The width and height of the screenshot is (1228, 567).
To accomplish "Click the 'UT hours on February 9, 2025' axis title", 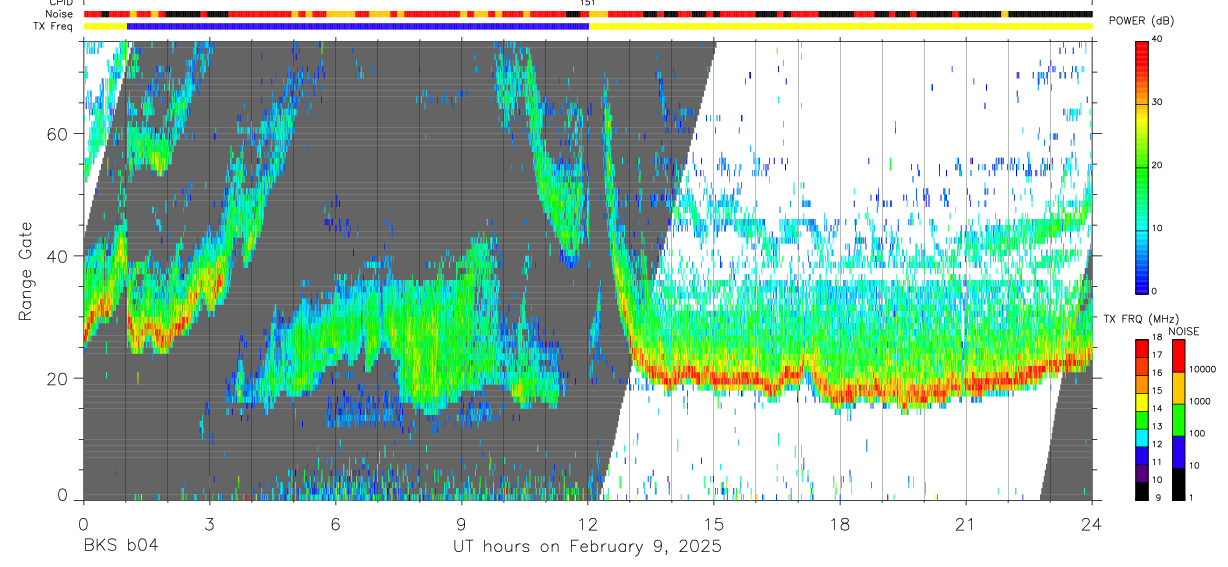I will click(x=587, y=547).
